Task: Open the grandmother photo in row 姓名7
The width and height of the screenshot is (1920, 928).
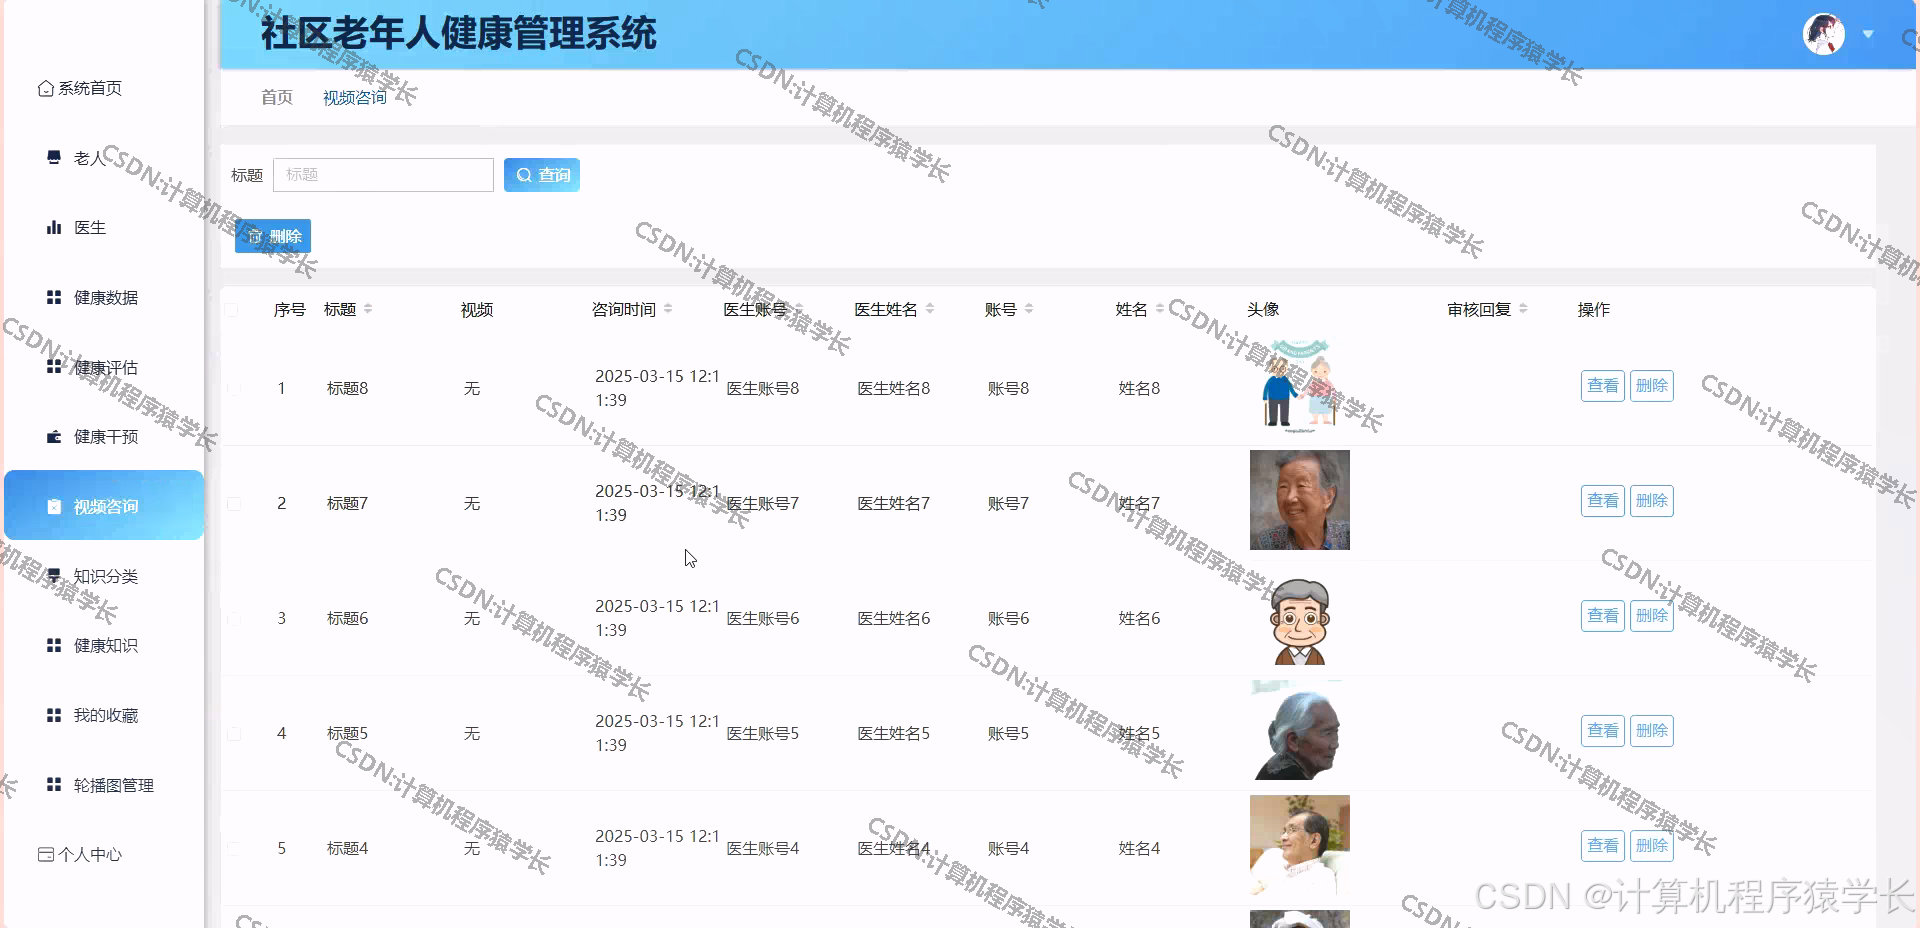Action: 1300,500
